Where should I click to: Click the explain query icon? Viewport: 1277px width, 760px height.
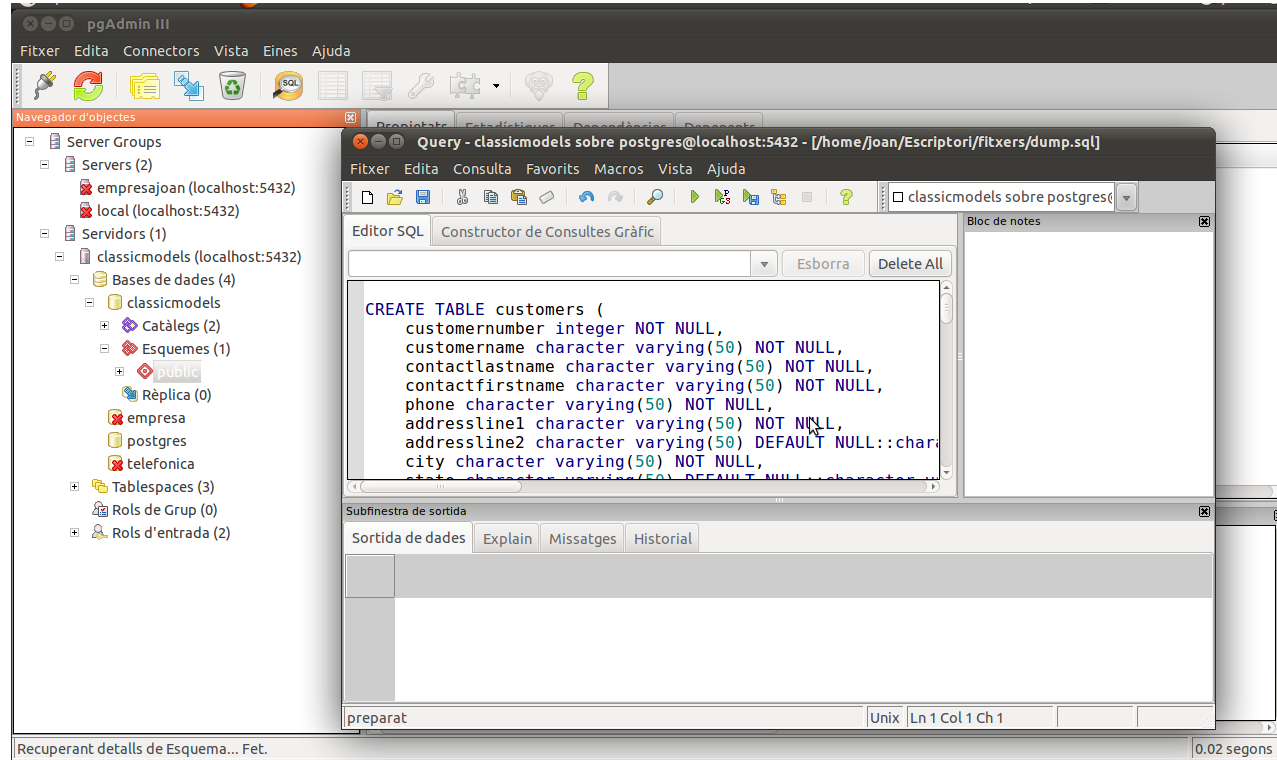(x=778, y=197)
